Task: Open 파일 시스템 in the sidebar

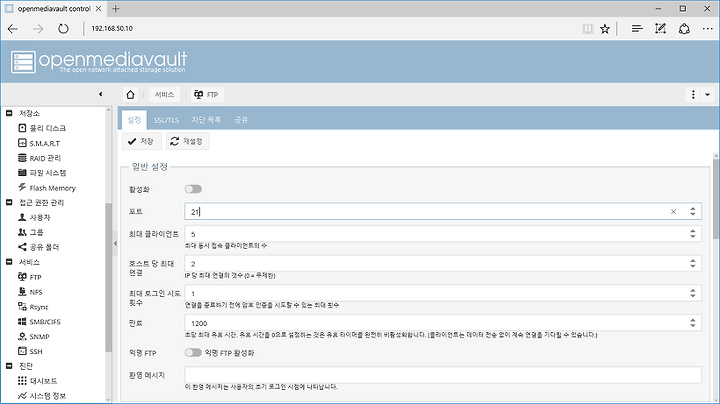Action: pyautogui.click(x=42, y=173)
